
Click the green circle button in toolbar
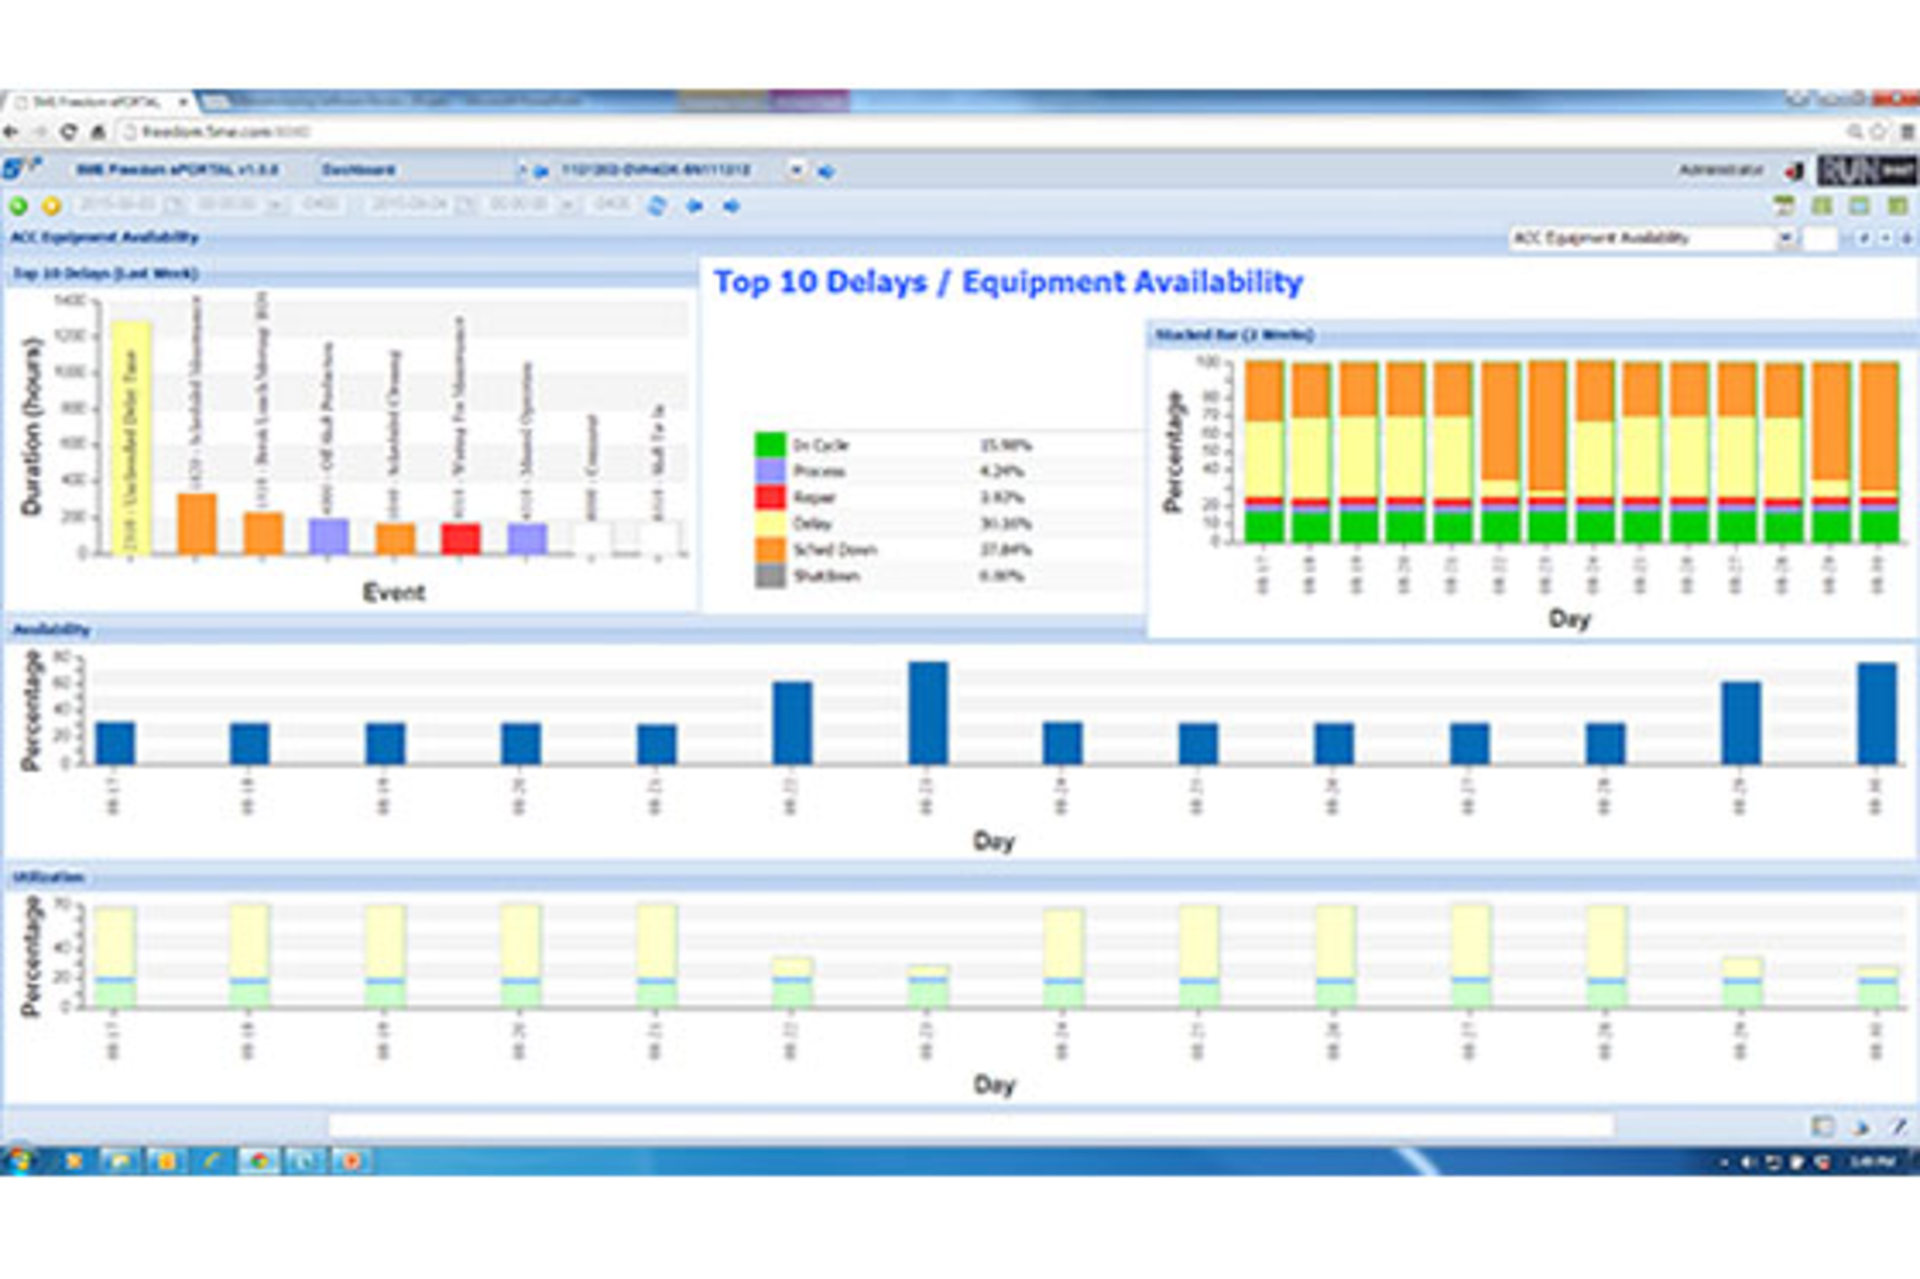pyautogui.click(x=18, y=206)
